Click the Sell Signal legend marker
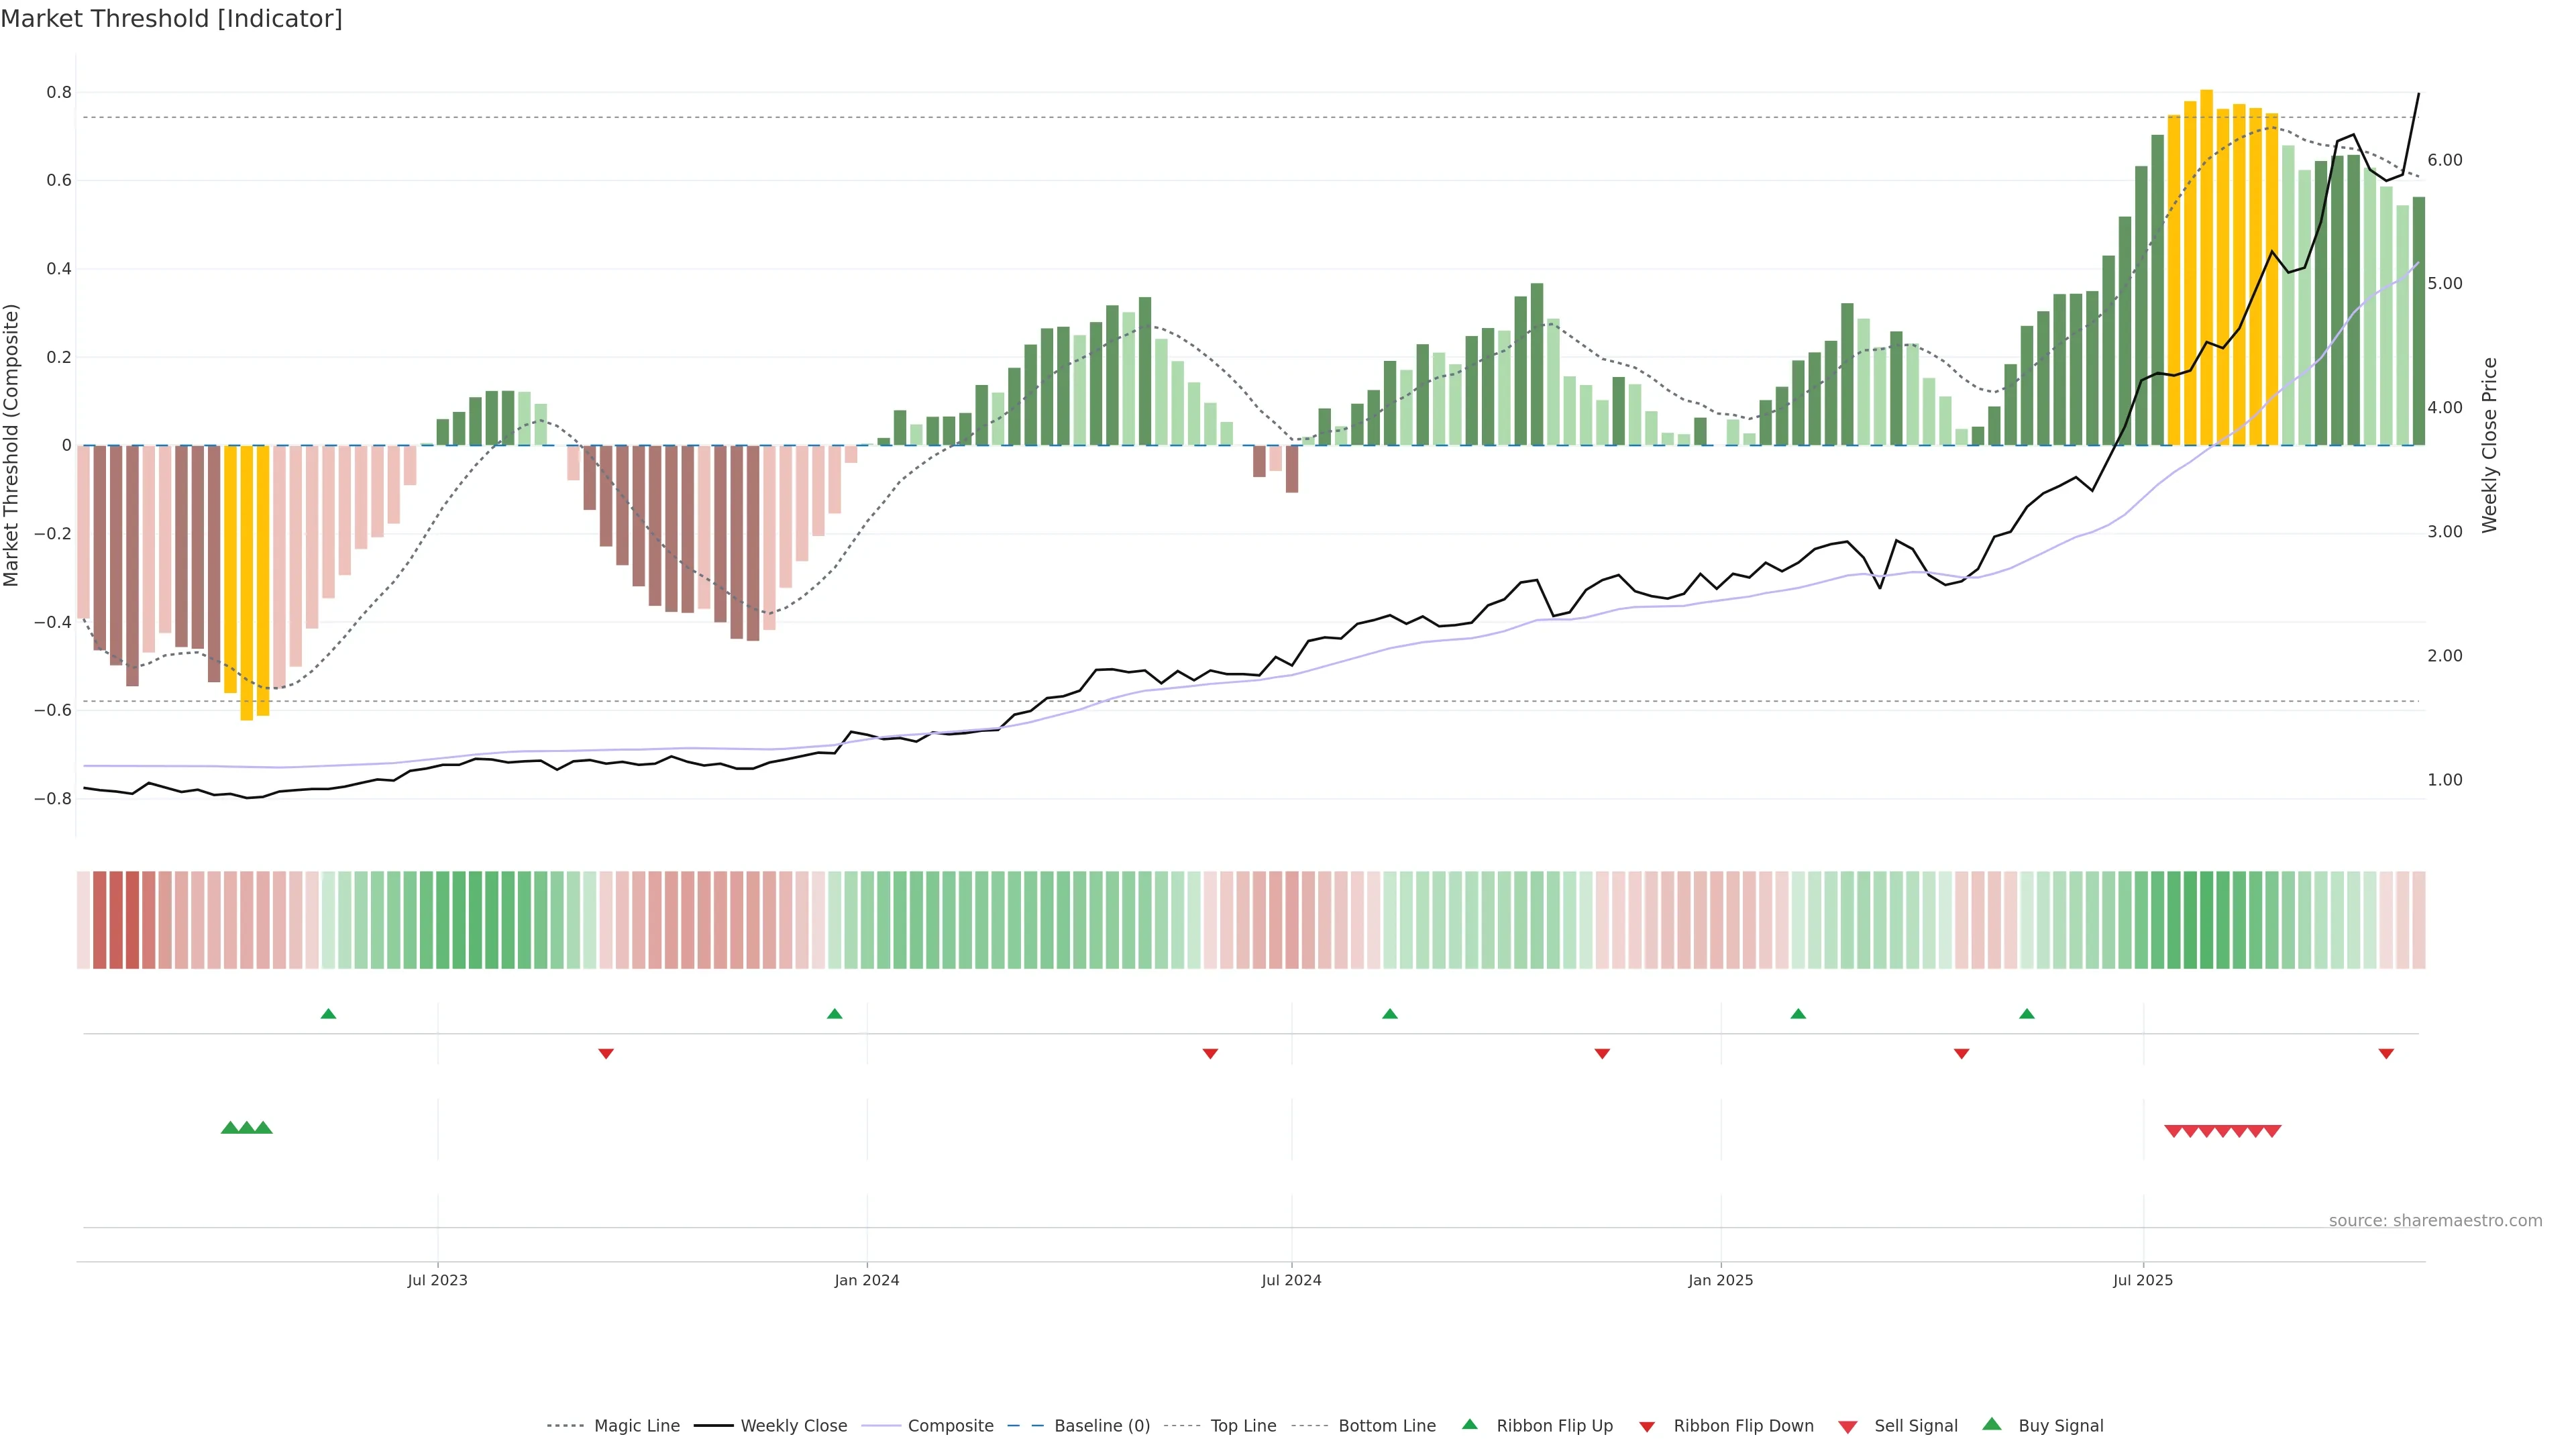This screenshot has width=2576, height=1449. (x=1847, y=1427)
